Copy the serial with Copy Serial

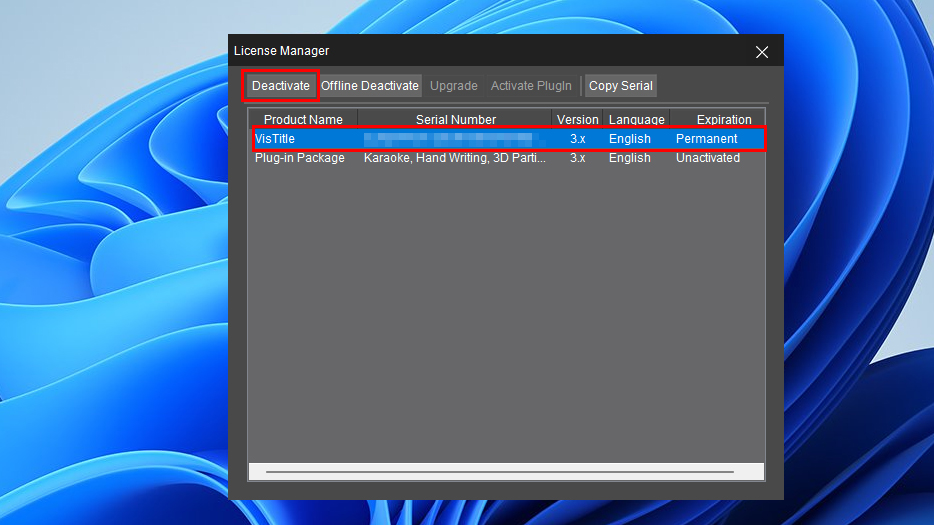(620, 86)
